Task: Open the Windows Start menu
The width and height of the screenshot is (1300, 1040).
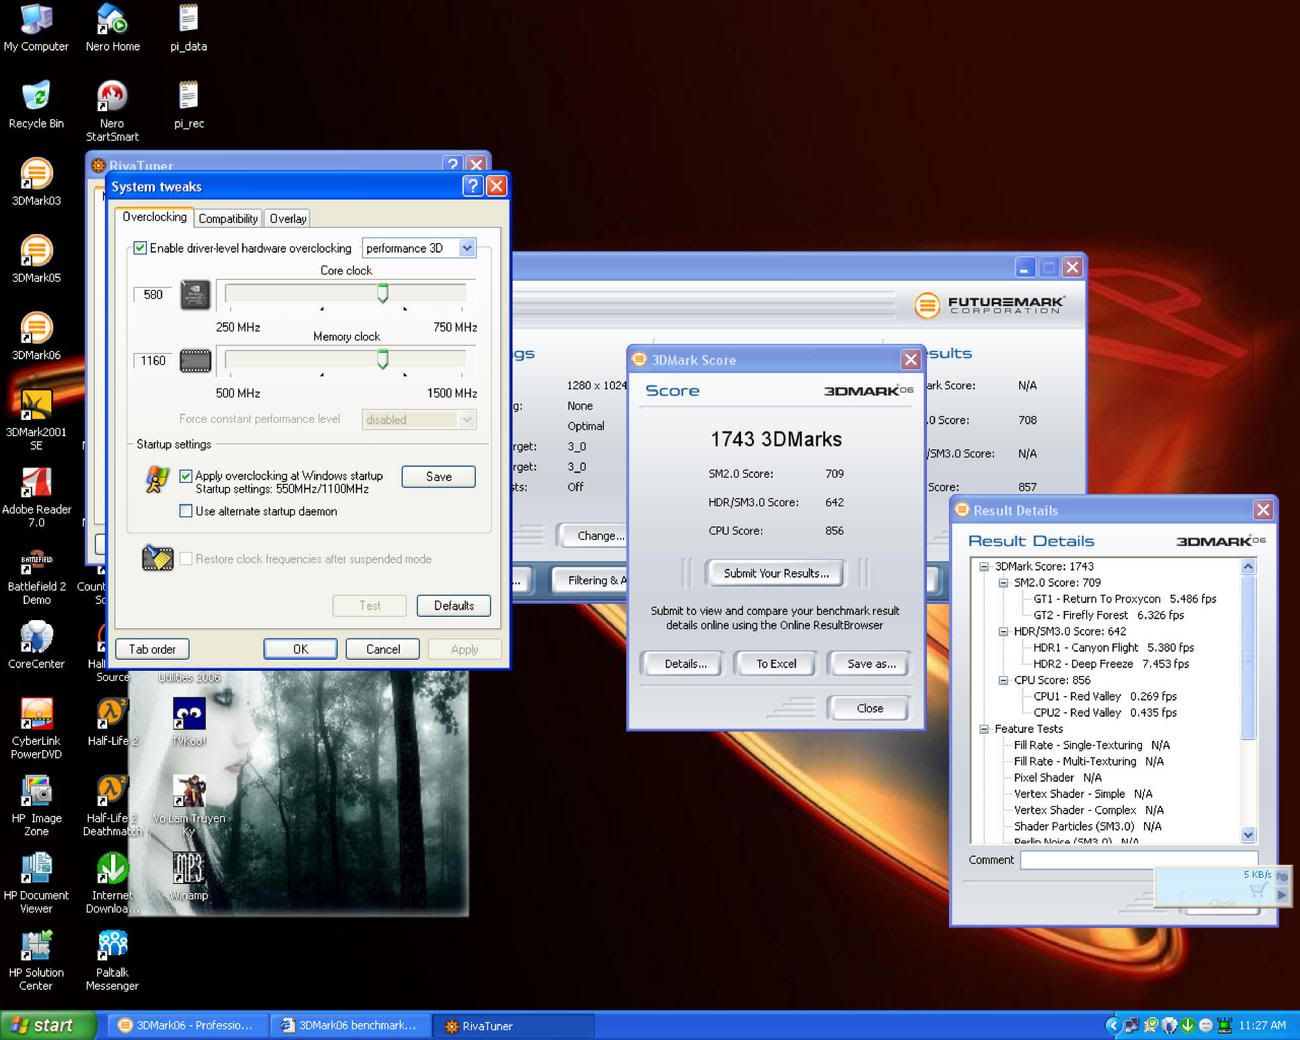Action: pos(49,1025)
